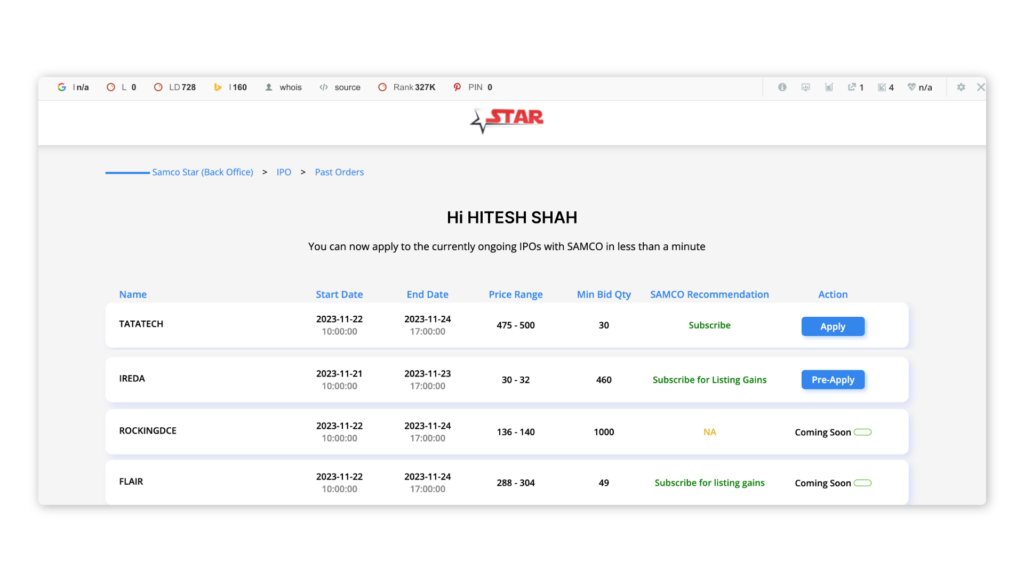Click the Google index icon in SEO toolbar
This screenshot has height=576, width=1024.
[x=62, y=87]
